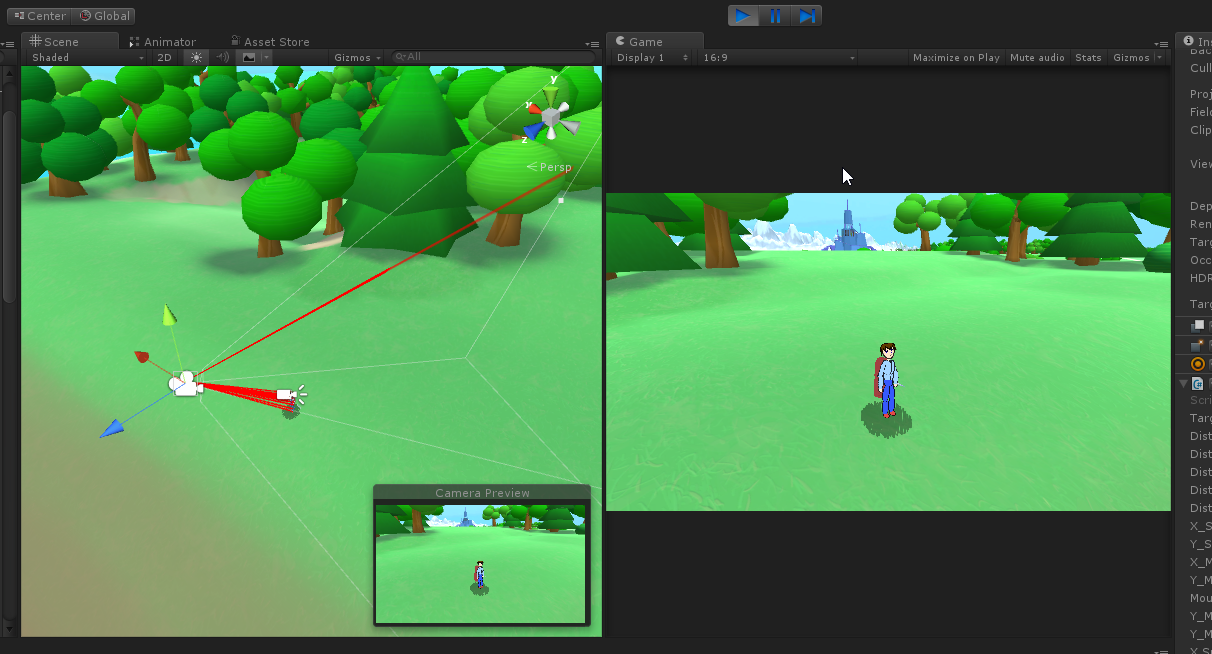Pause the game with the Pause button
This screenshot has height=654, width=1212.
pyautogui.click(x=775, y=16)
